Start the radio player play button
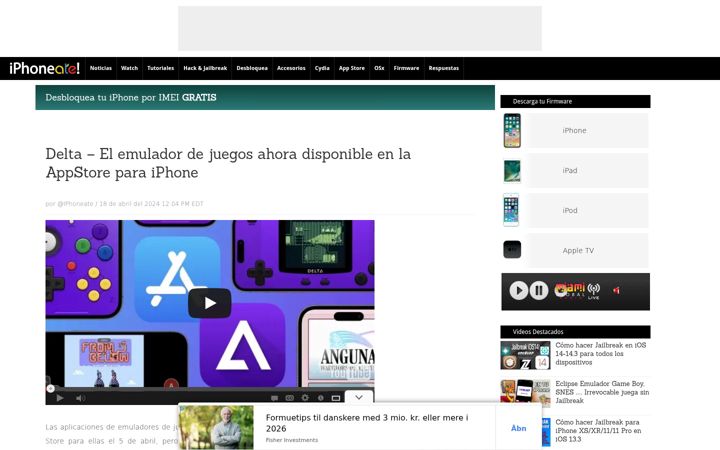Viewport: 720px width, 450px height. 519,290
